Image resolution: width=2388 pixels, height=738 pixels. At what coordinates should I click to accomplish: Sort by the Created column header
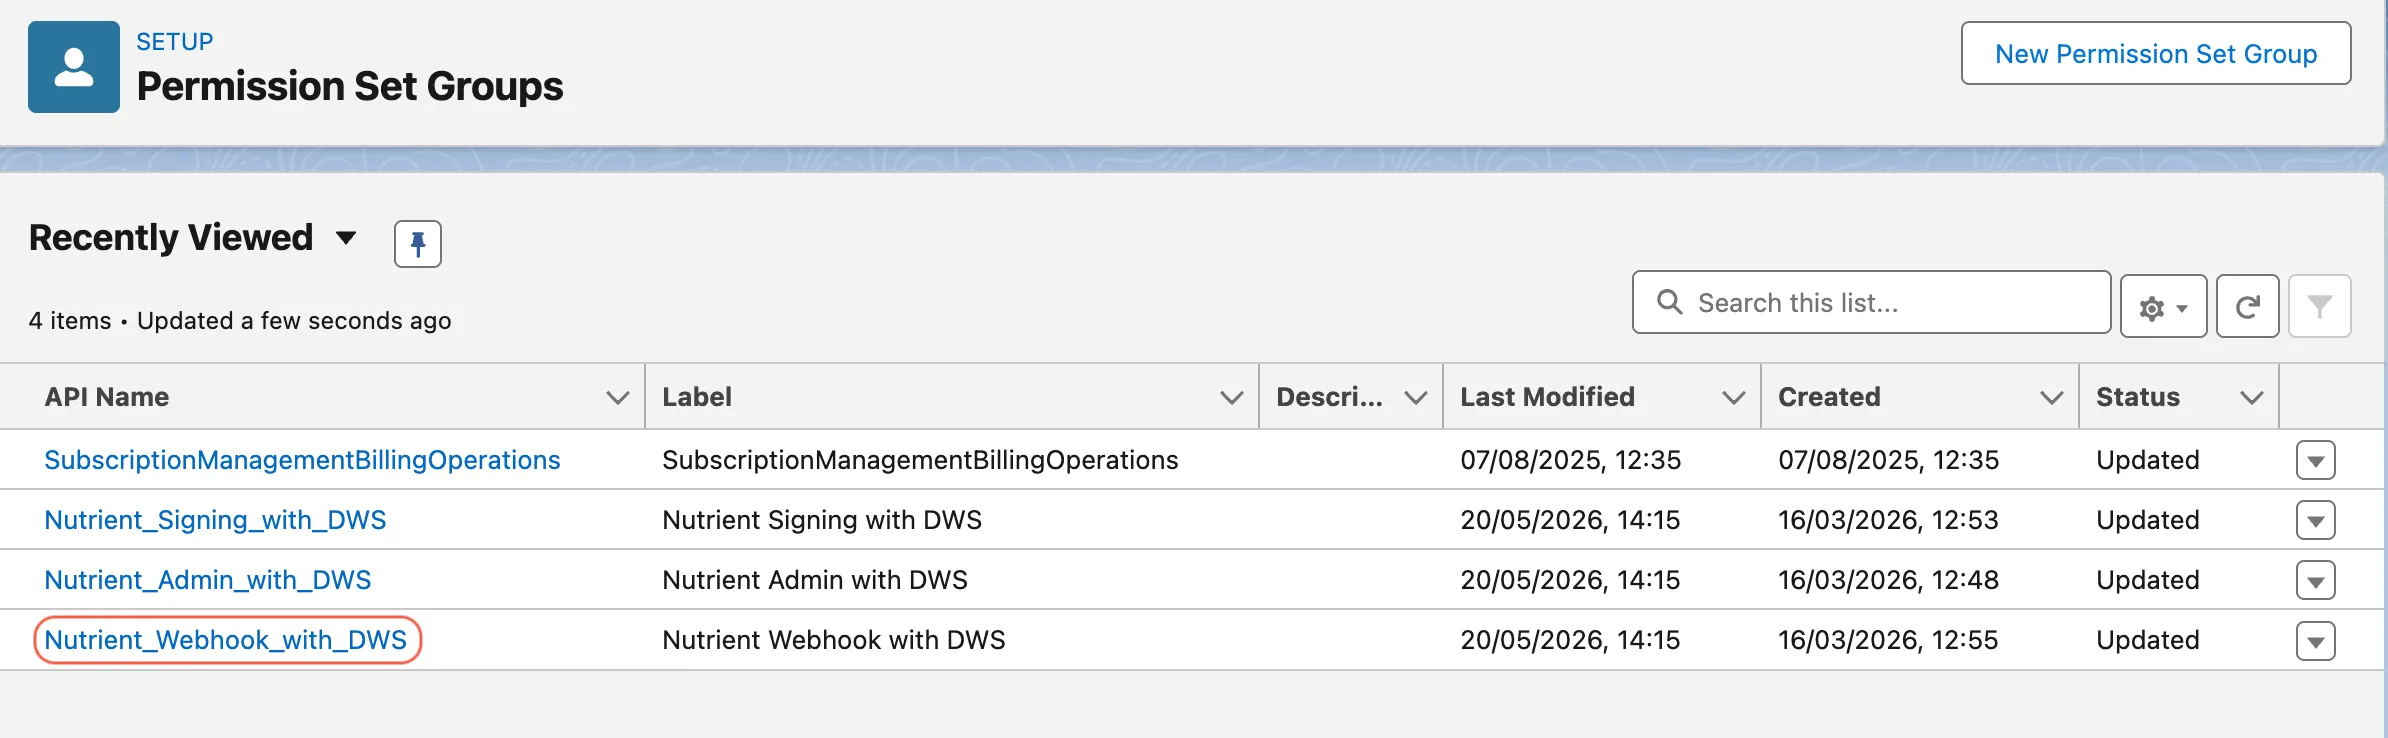coord(1829,397)
